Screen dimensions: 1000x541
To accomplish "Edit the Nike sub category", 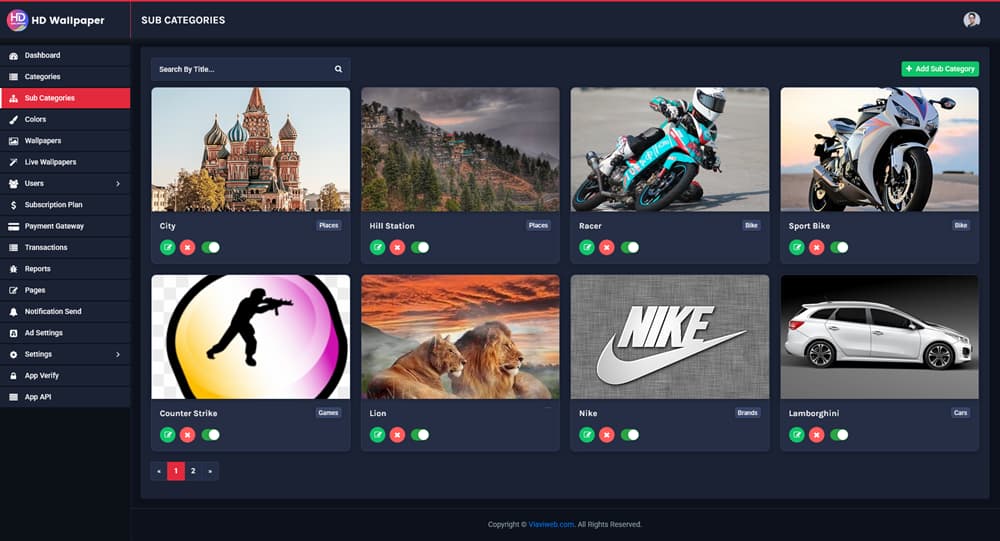I will (x=587, y=435).
